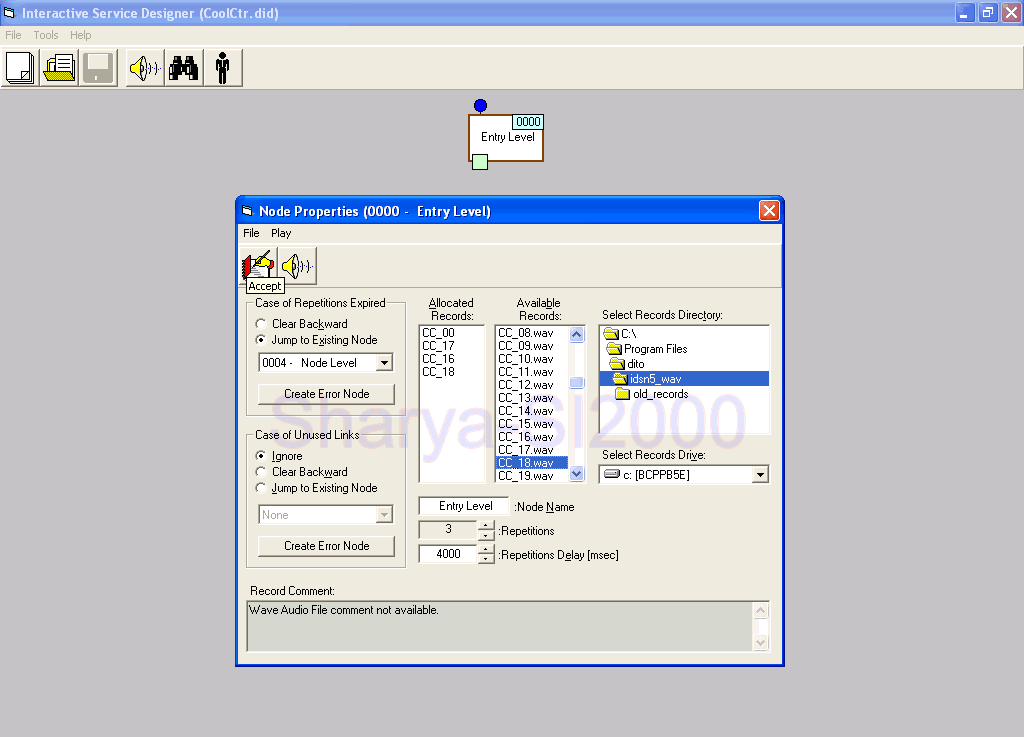This screenshot has height=737, width=1024.
Task: Click the Available Records scrollbar thumb
Action: pos(576,383)
